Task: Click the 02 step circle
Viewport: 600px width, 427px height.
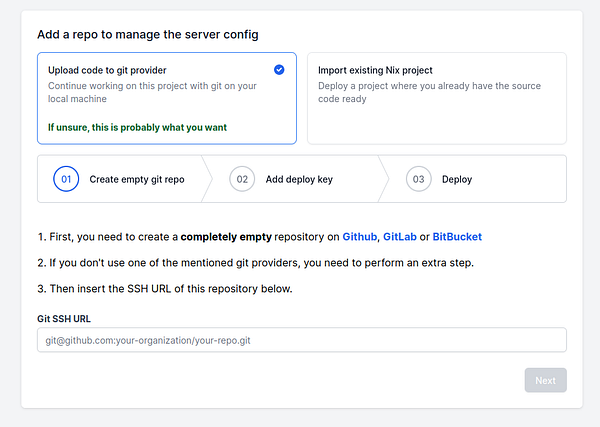Action: click(241, 180)
